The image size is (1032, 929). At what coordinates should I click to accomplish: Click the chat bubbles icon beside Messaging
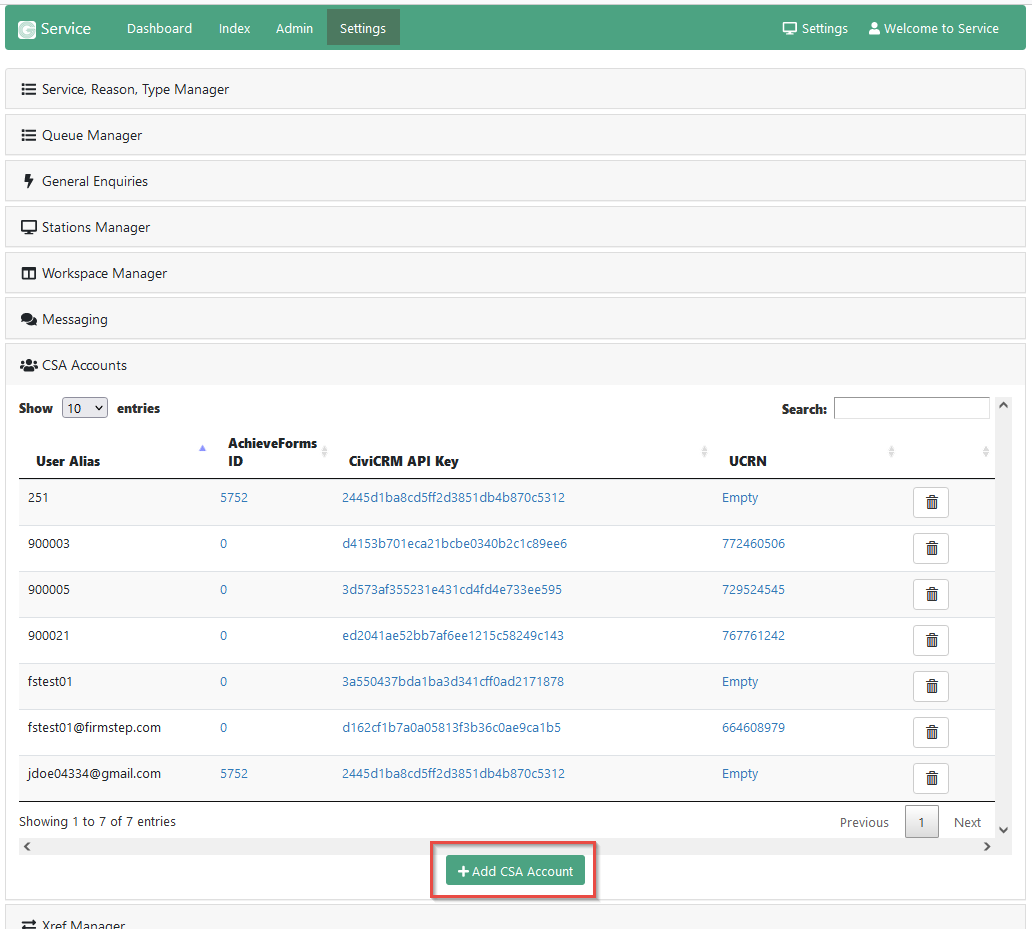tap(28, 319)
